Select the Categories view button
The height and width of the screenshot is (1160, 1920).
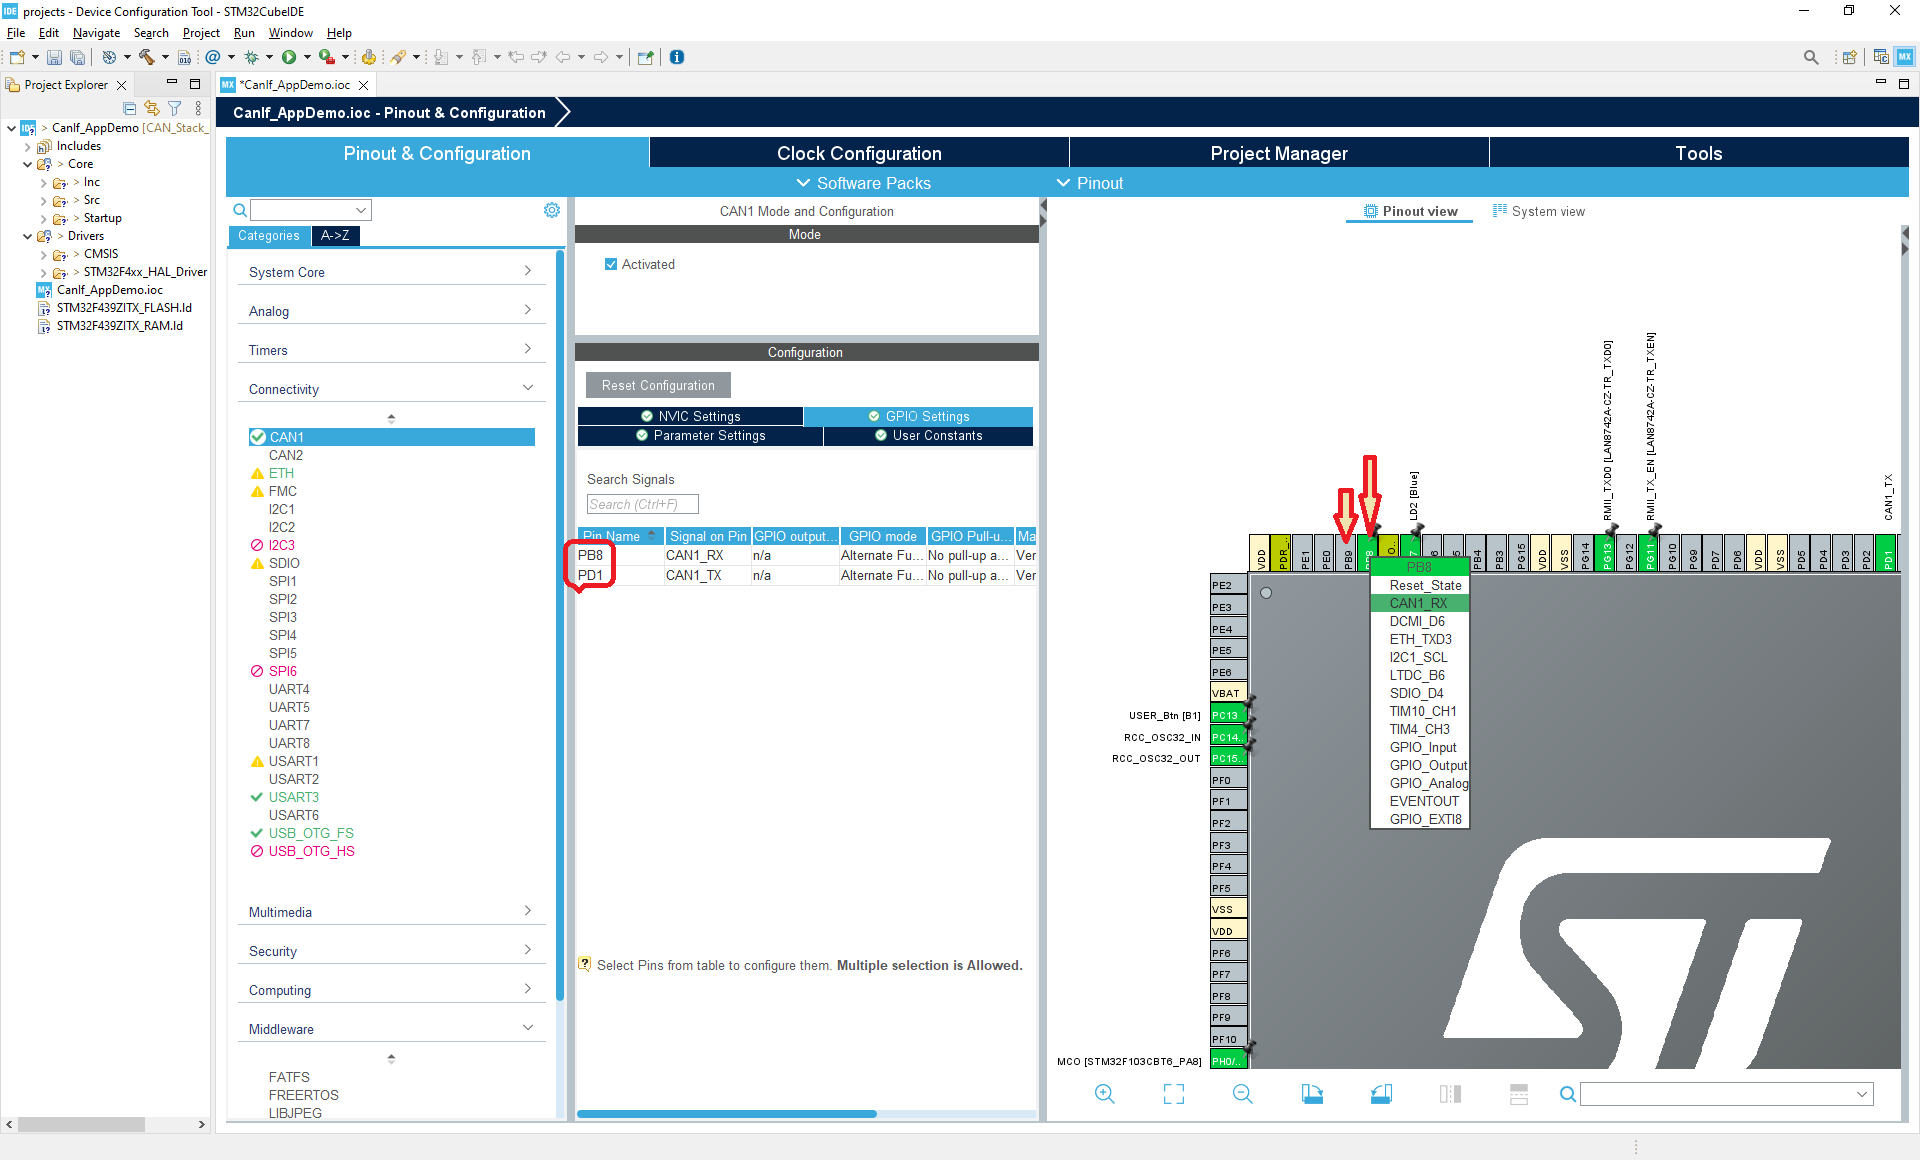pos(269,235)
